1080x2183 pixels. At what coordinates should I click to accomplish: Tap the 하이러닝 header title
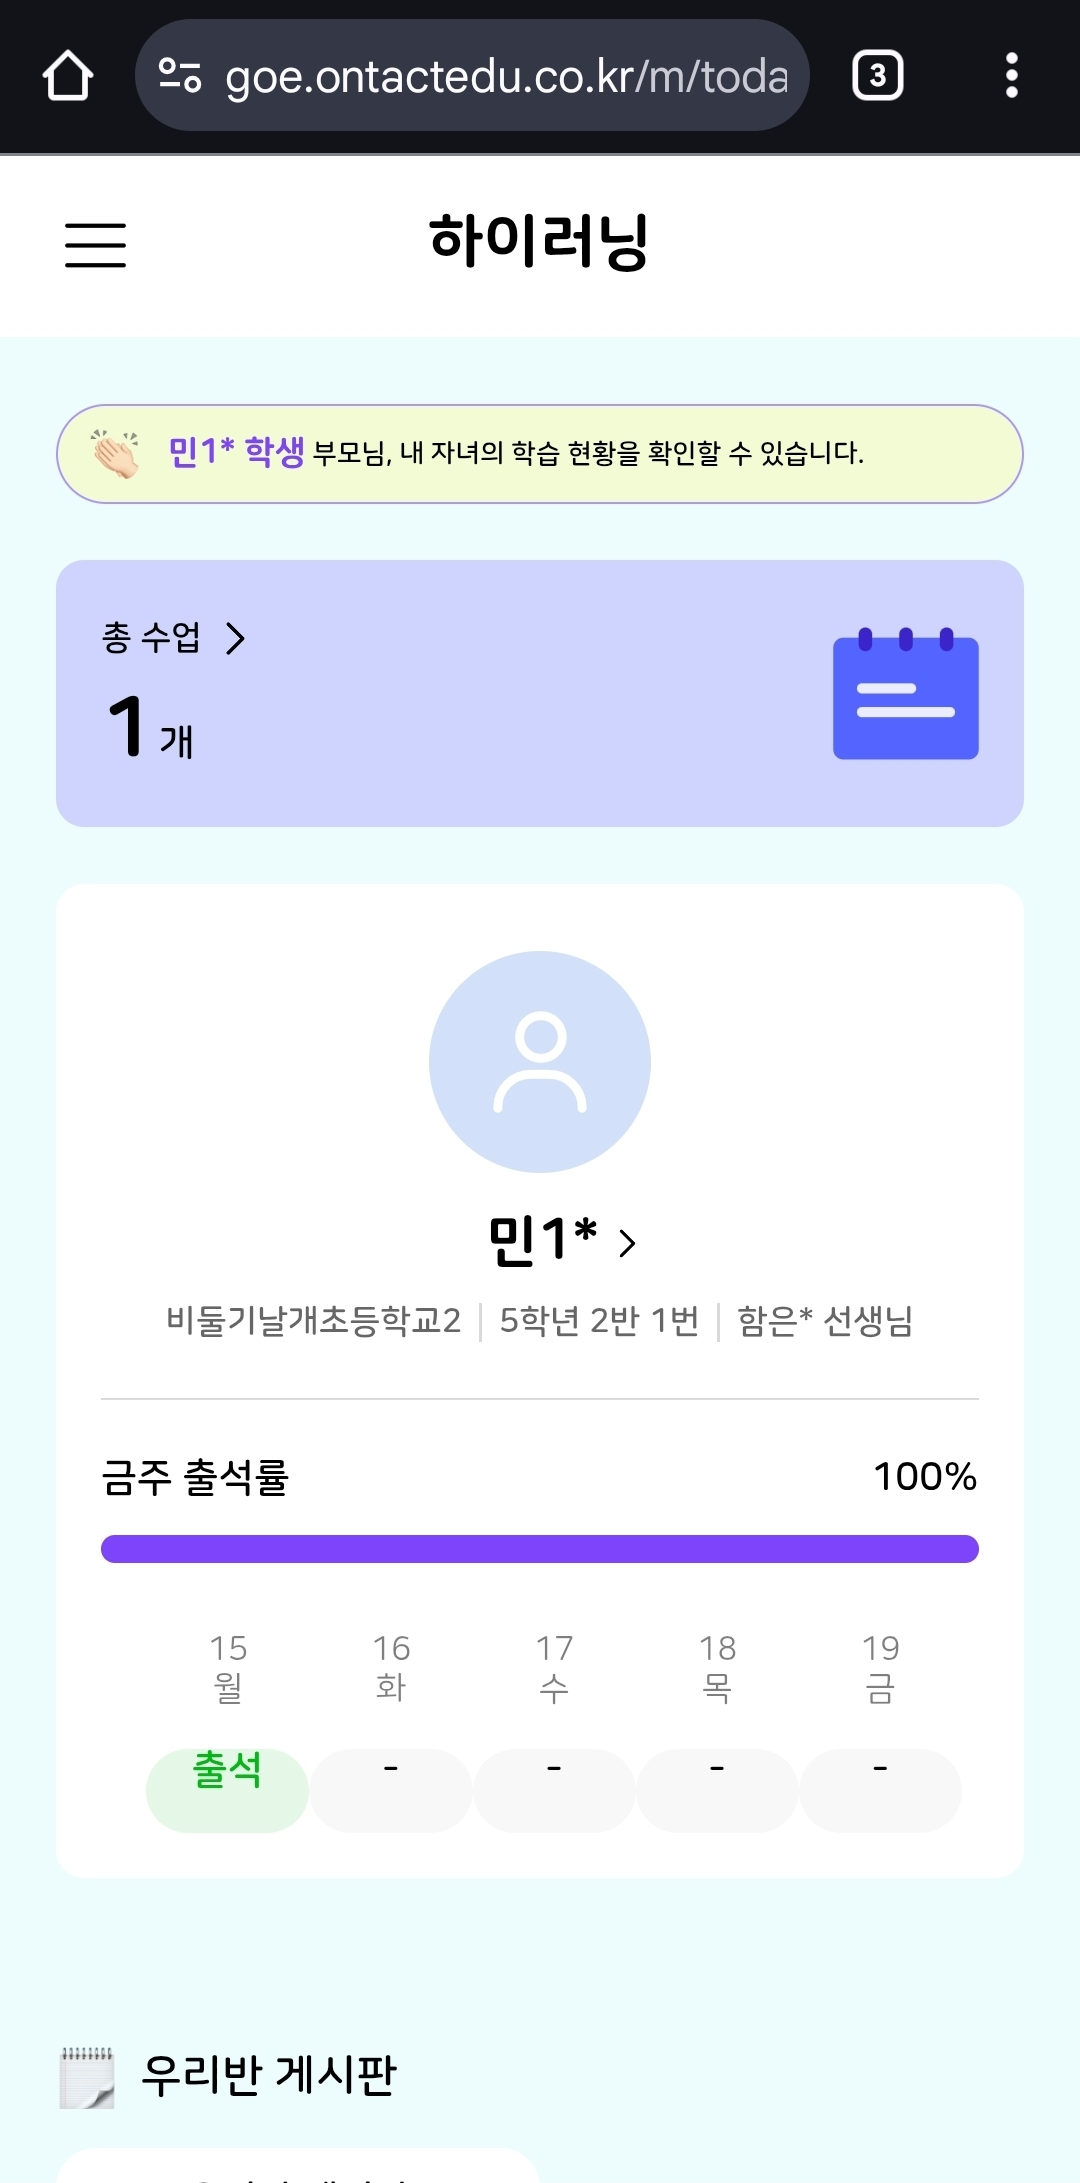(x=539, y=242)
